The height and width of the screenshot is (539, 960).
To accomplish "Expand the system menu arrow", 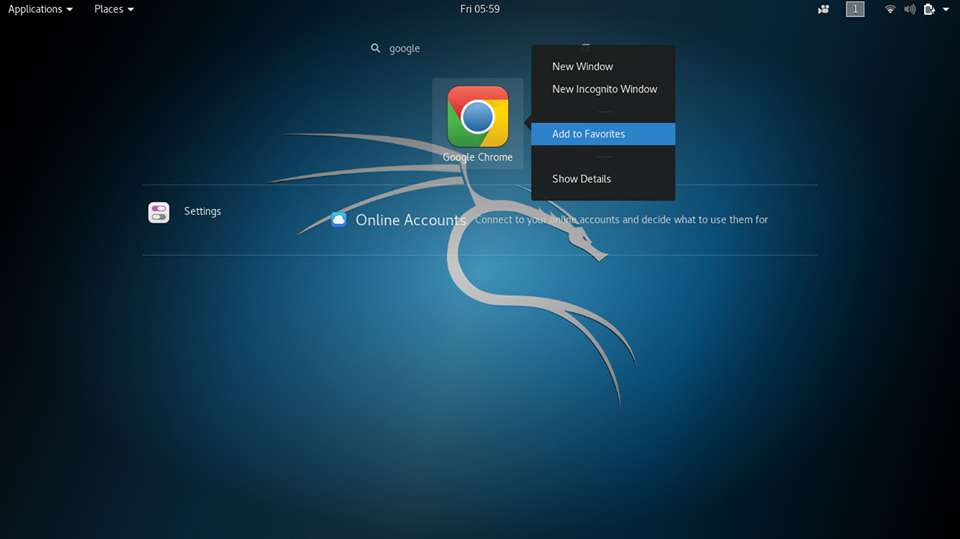I will (946, 9).
